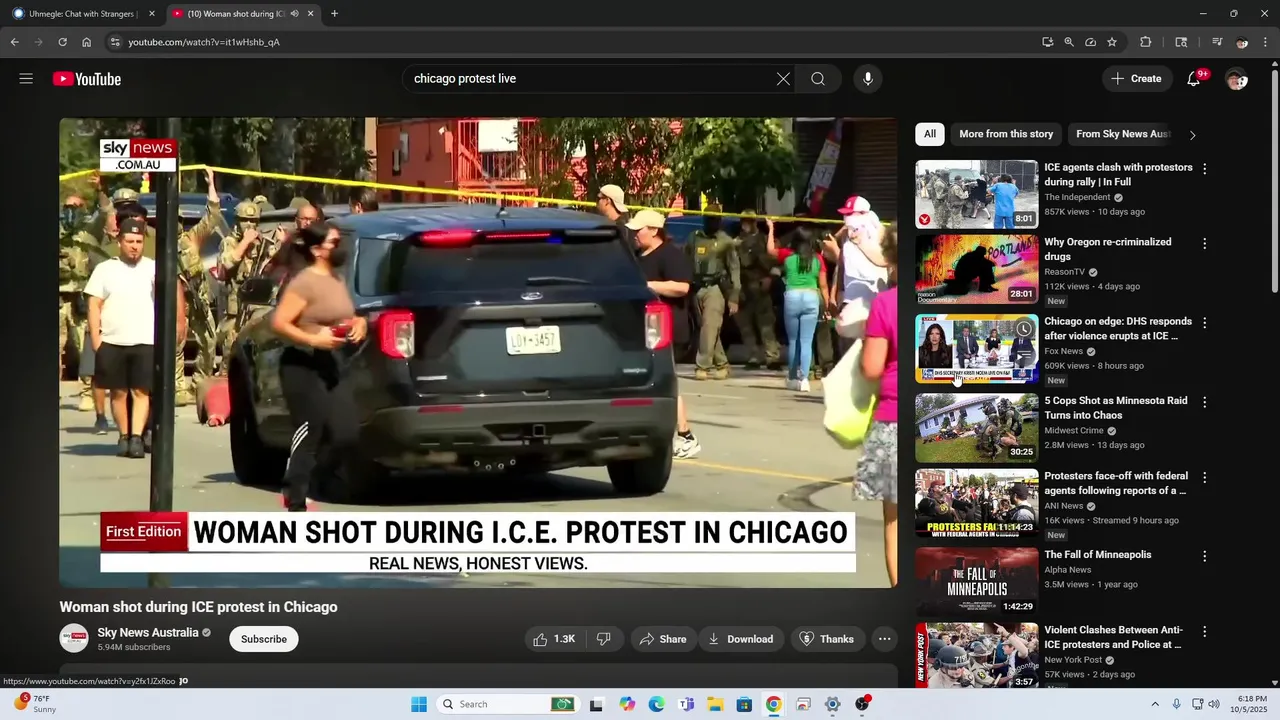This screenshot has height=720, width=1280.
Task: Open more actions ellipsis under the video
Action: click(884, 639)
